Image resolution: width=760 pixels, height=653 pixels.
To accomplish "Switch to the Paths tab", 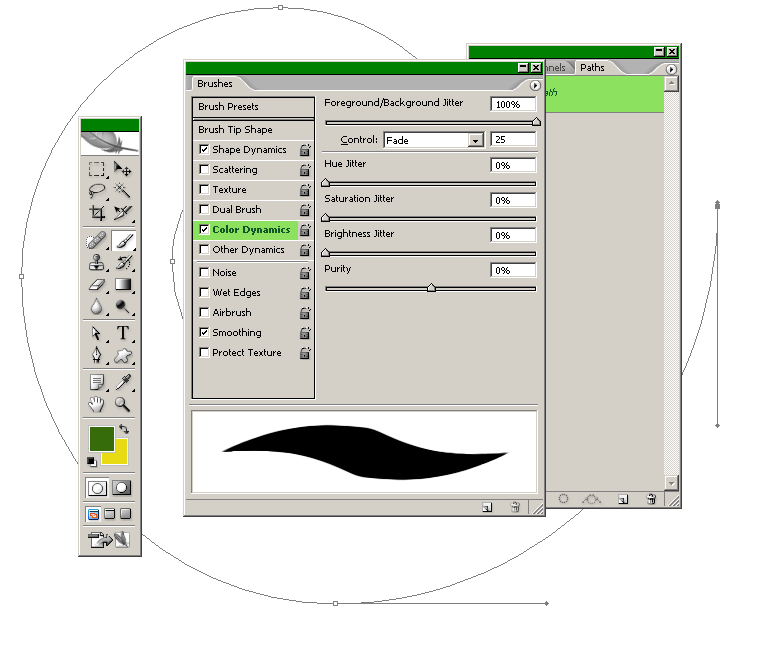I will click(x=592, y=67).
